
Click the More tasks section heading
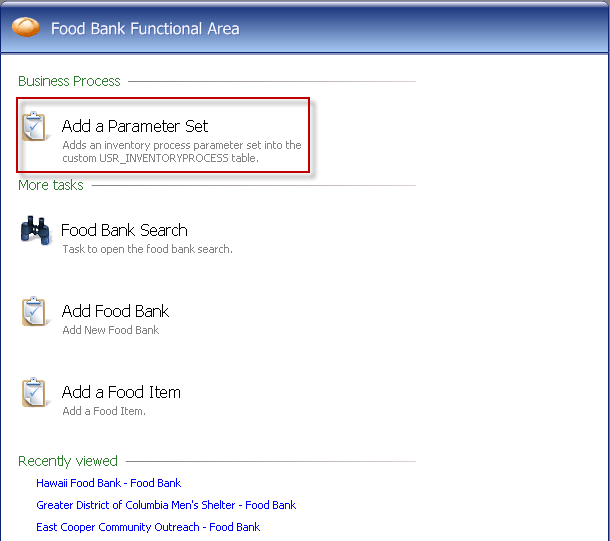tap(51, 185)
